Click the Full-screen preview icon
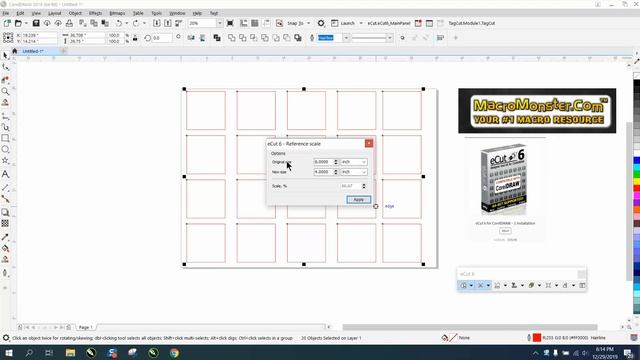 (230, 23)
